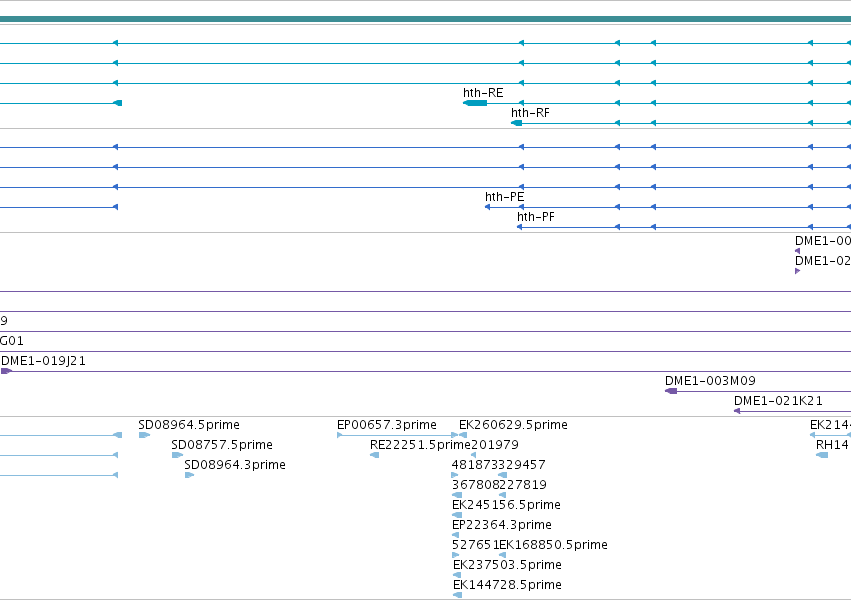
Task: Click the small arrow glyph under SD08964.5prime
Action: [144, 435]
